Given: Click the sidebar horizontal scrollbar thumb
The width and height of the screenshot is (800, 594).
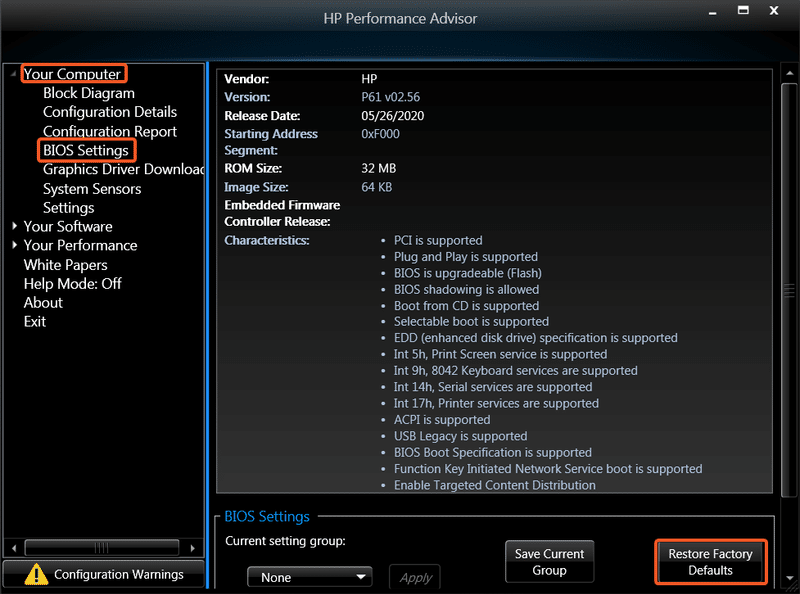Looking at the screenshot, I should click(x=102, y=548).
